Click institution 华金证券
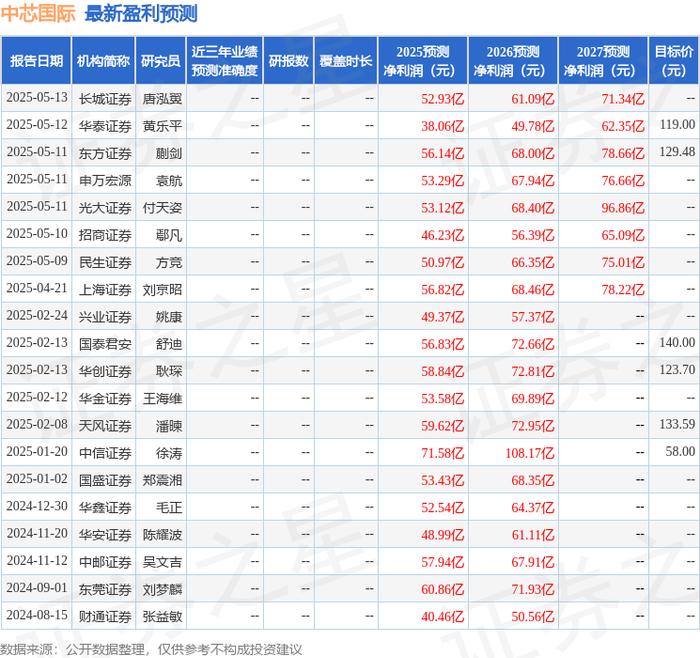 (x=105, y=399)
